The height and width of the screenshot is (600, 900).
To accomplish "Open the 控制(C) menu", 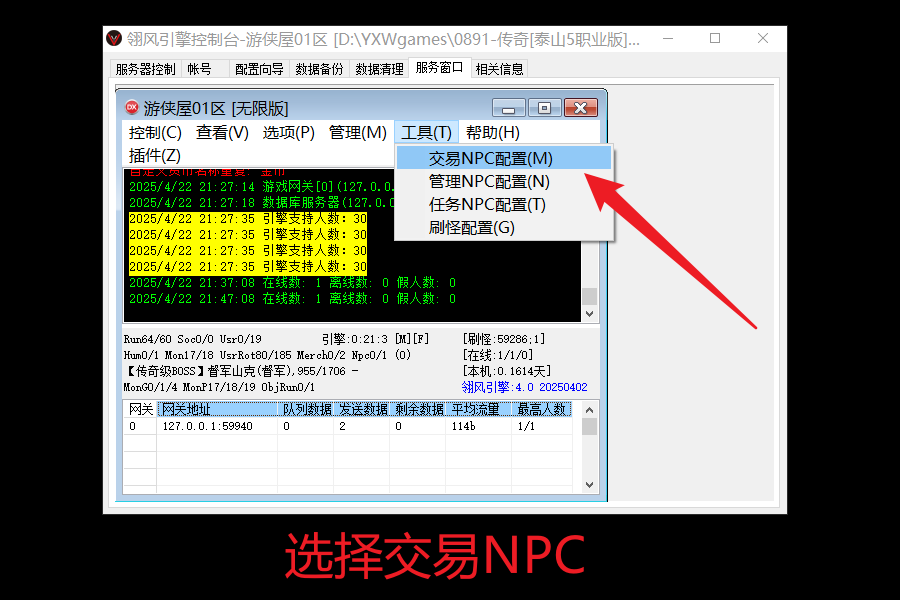I will point(155,132).
